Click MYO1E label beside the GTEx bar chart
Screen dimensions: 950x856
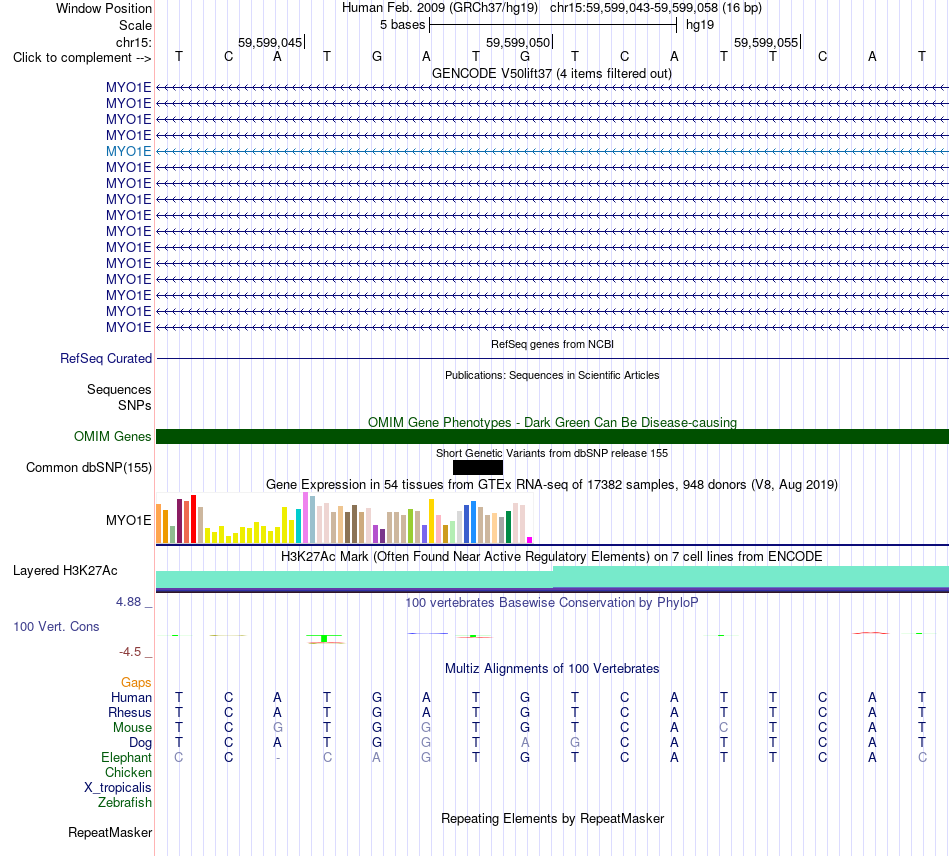pos(128,520)
